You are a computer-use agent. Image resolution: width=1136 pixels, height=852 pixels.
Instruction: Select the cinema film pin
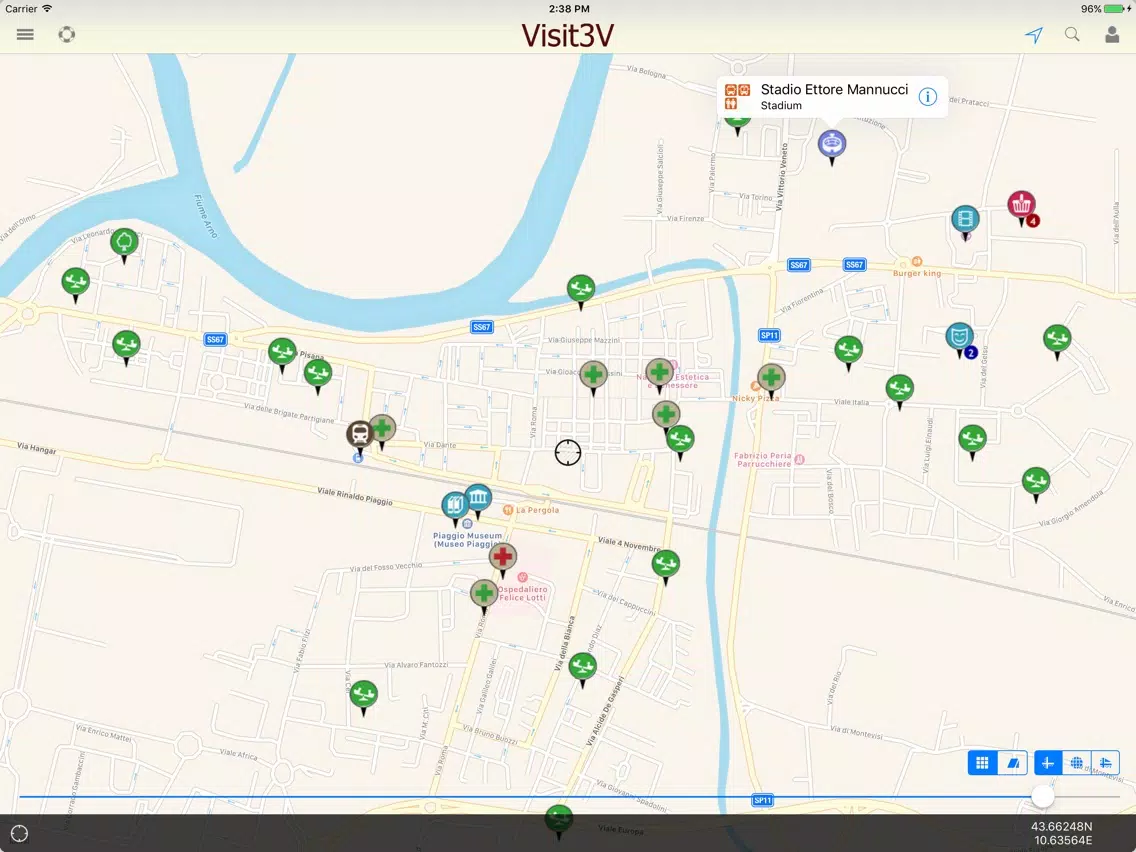965,222
